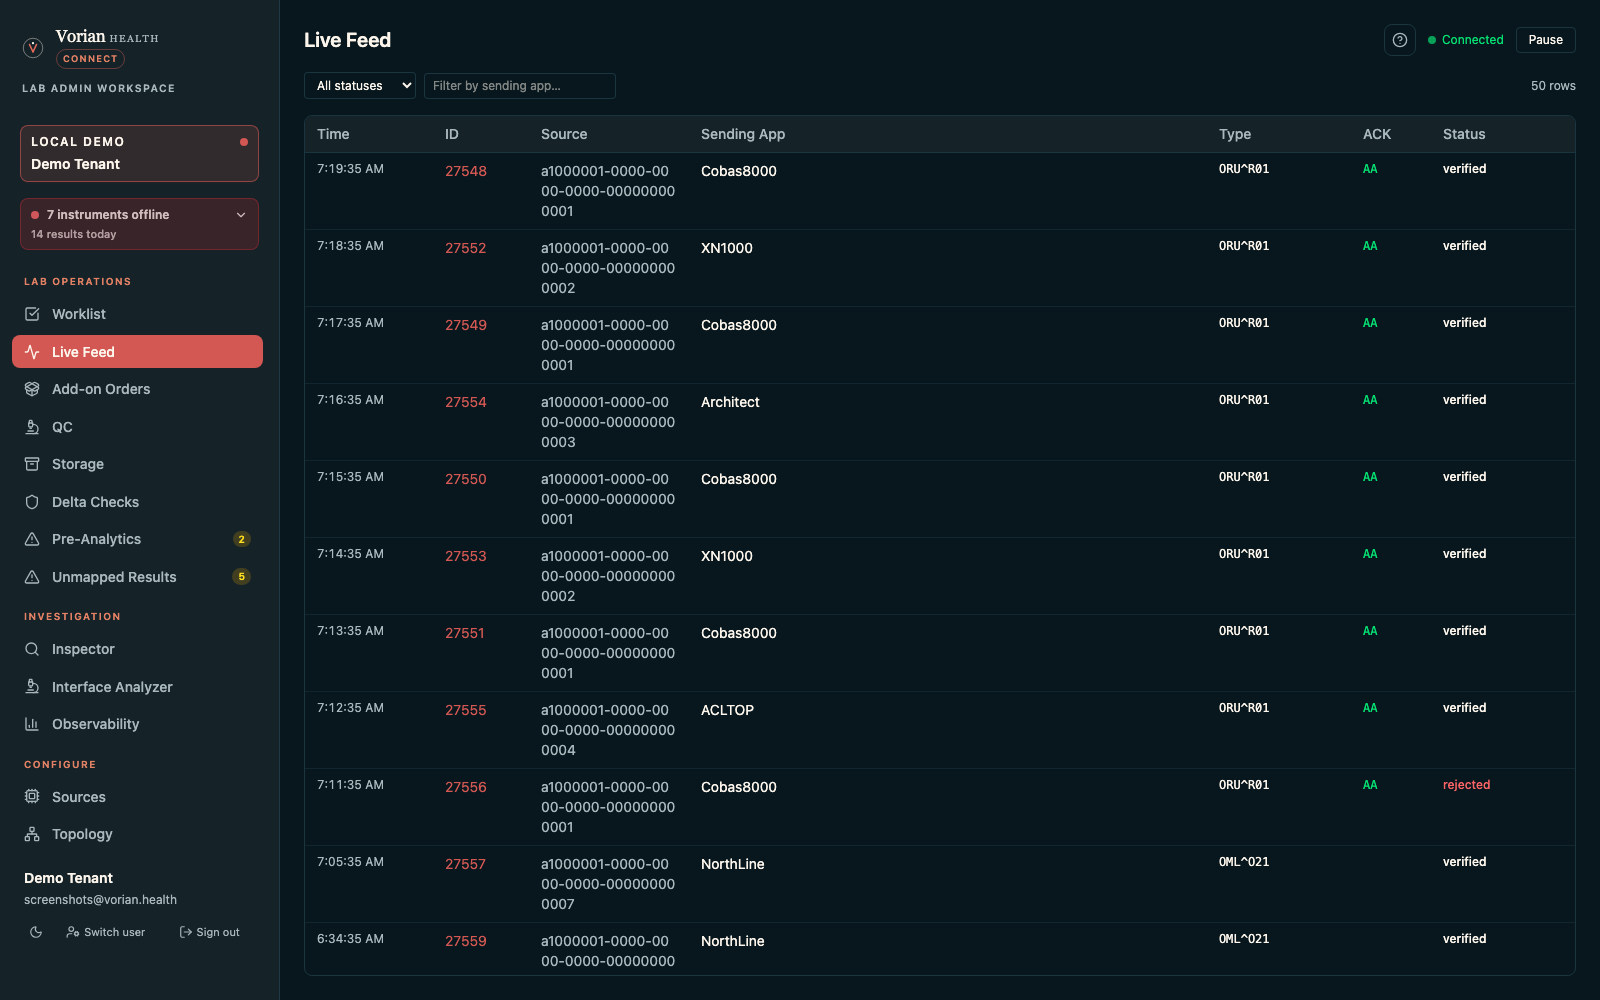Viewport: 1600px width, 1000px height.
Task: Click Architect sending app cell
Action: point(730,402)
